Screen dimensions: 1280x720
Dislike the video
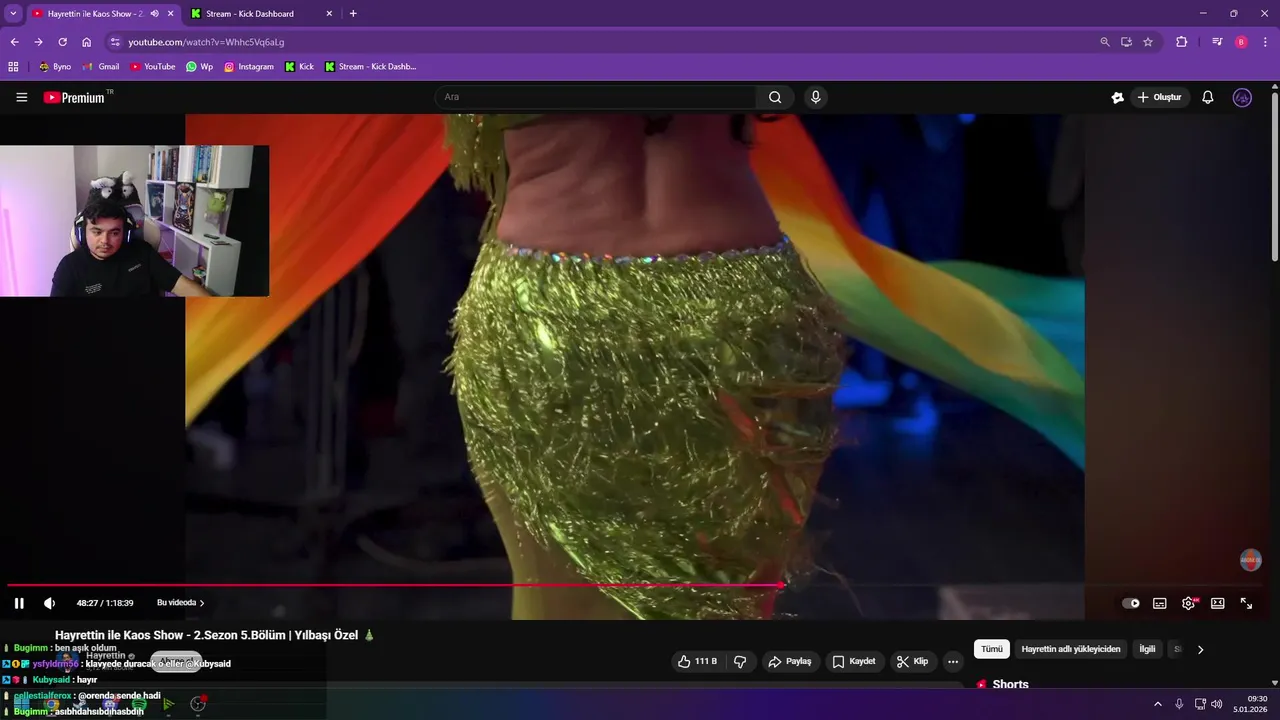pyautogui.click(x=740, y=661)
